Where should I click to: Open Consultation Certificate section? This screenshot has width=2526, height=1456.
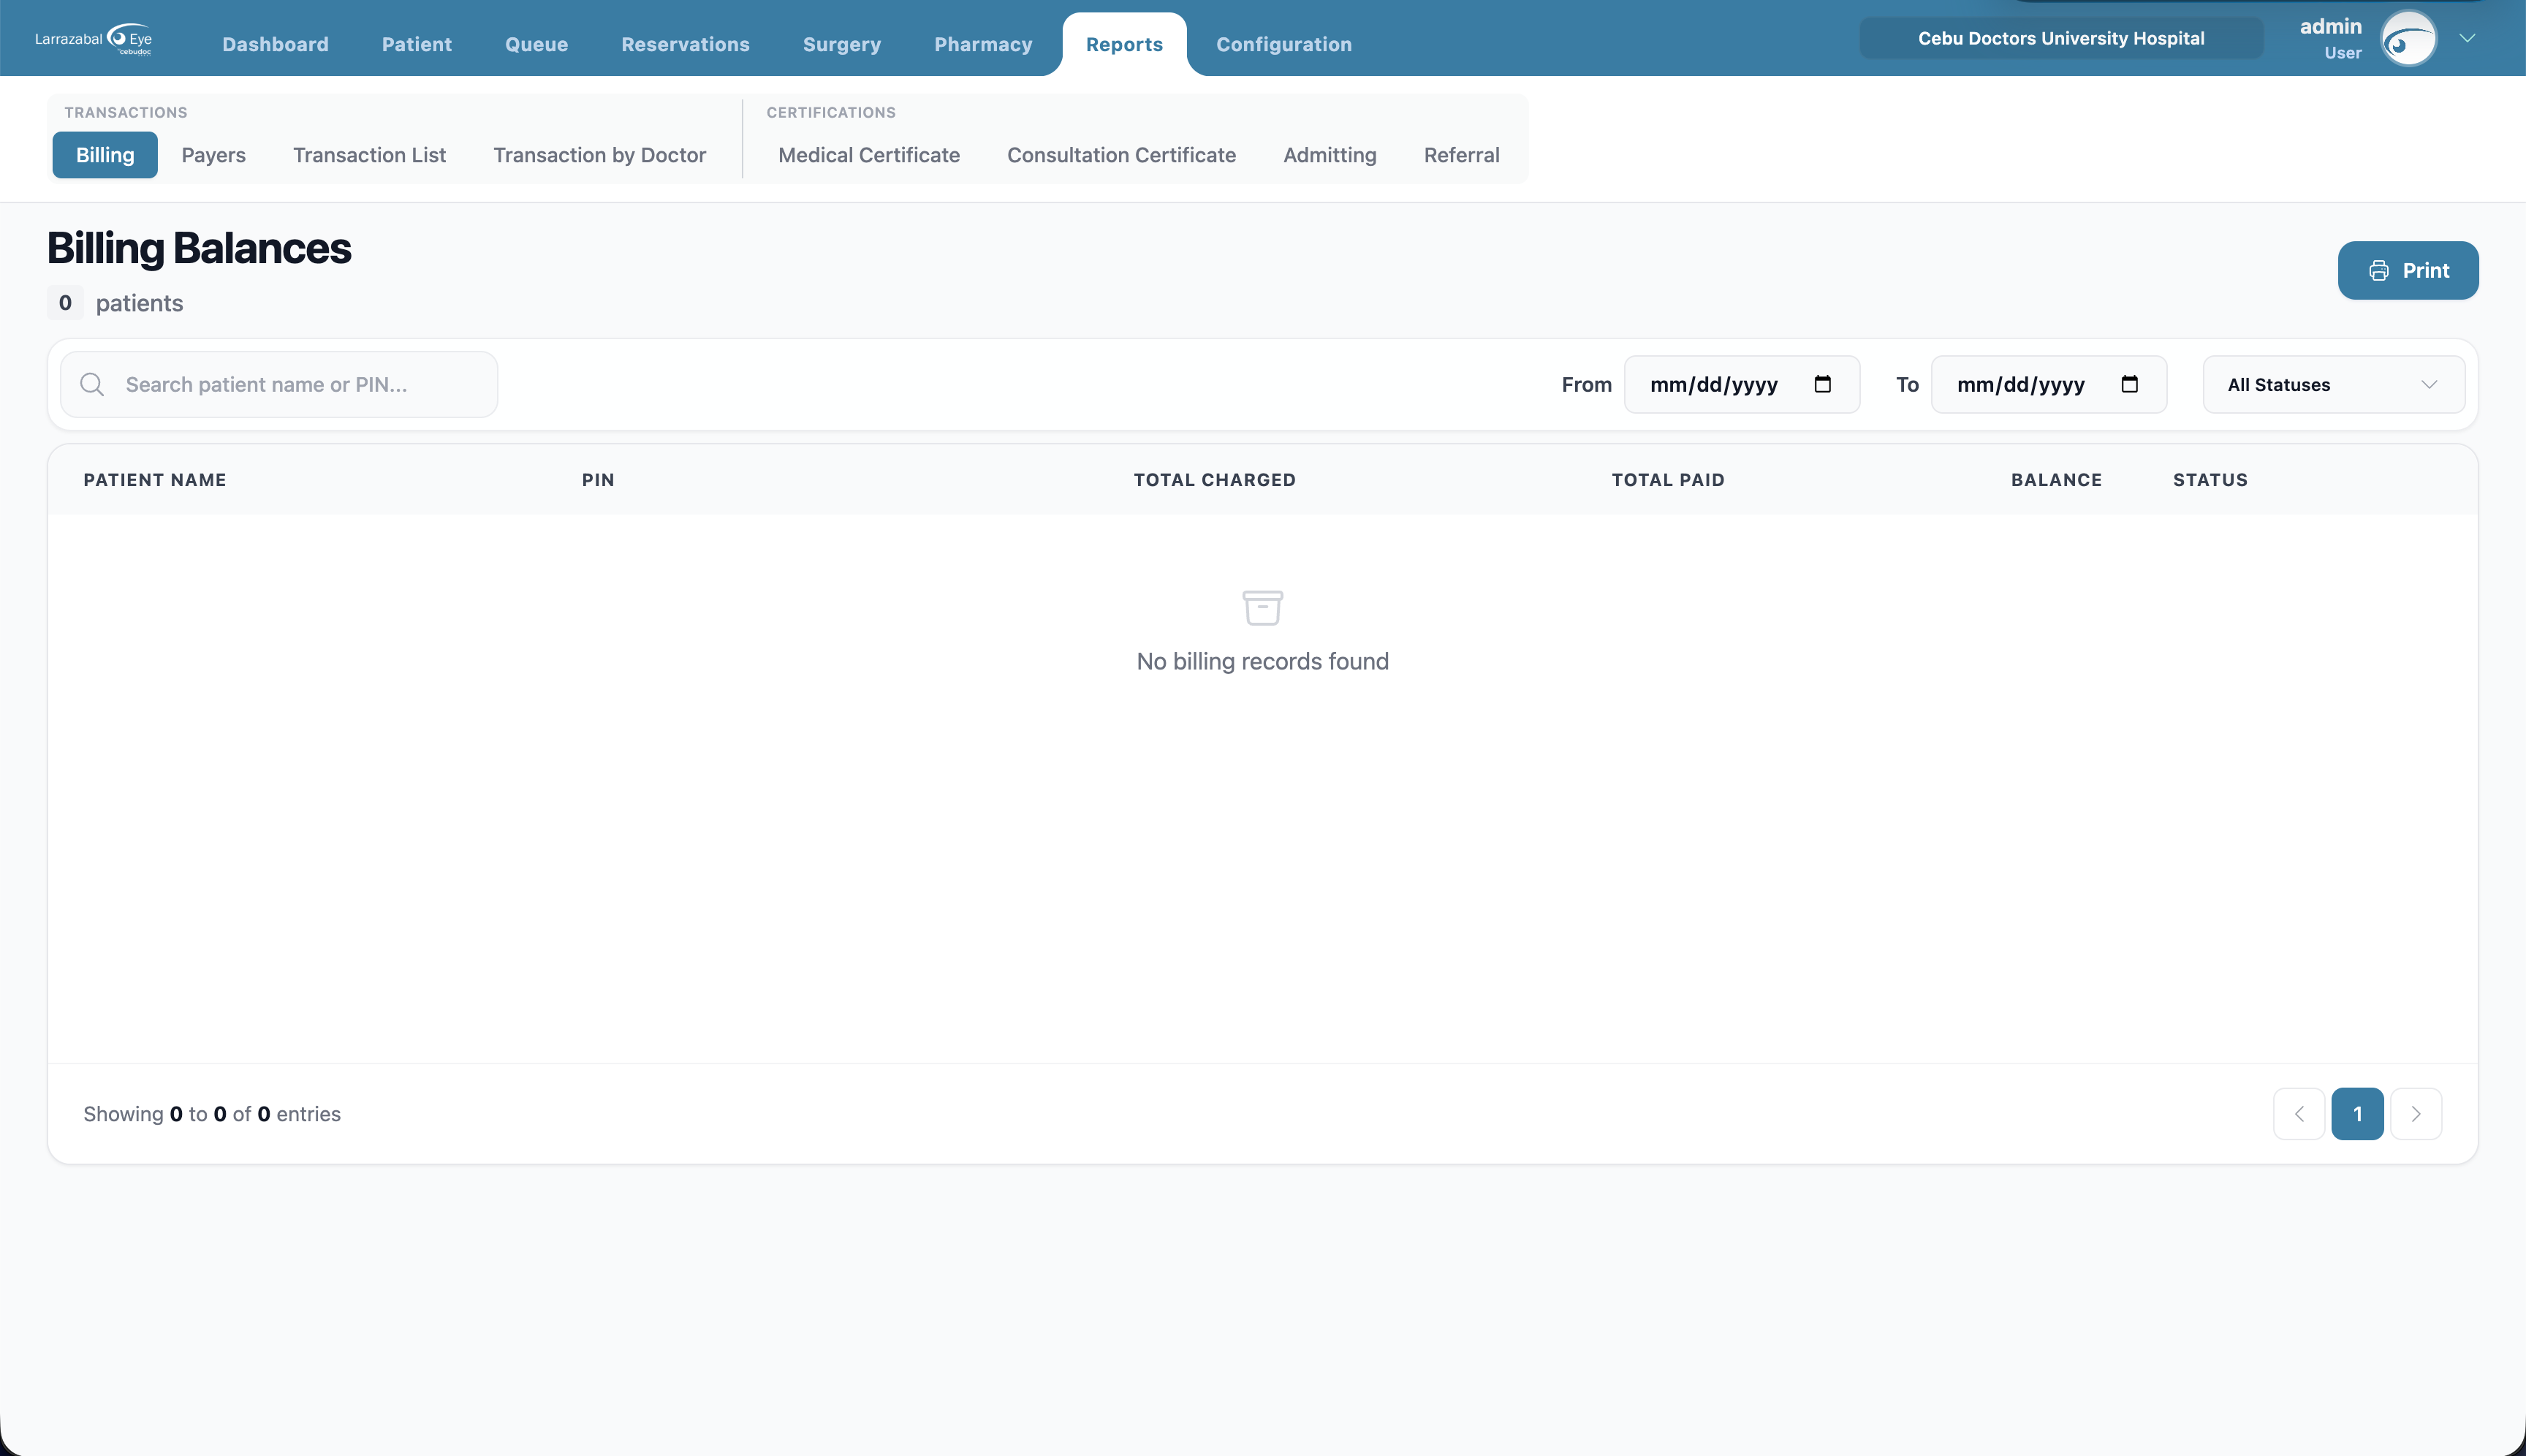coord(1121,155)
